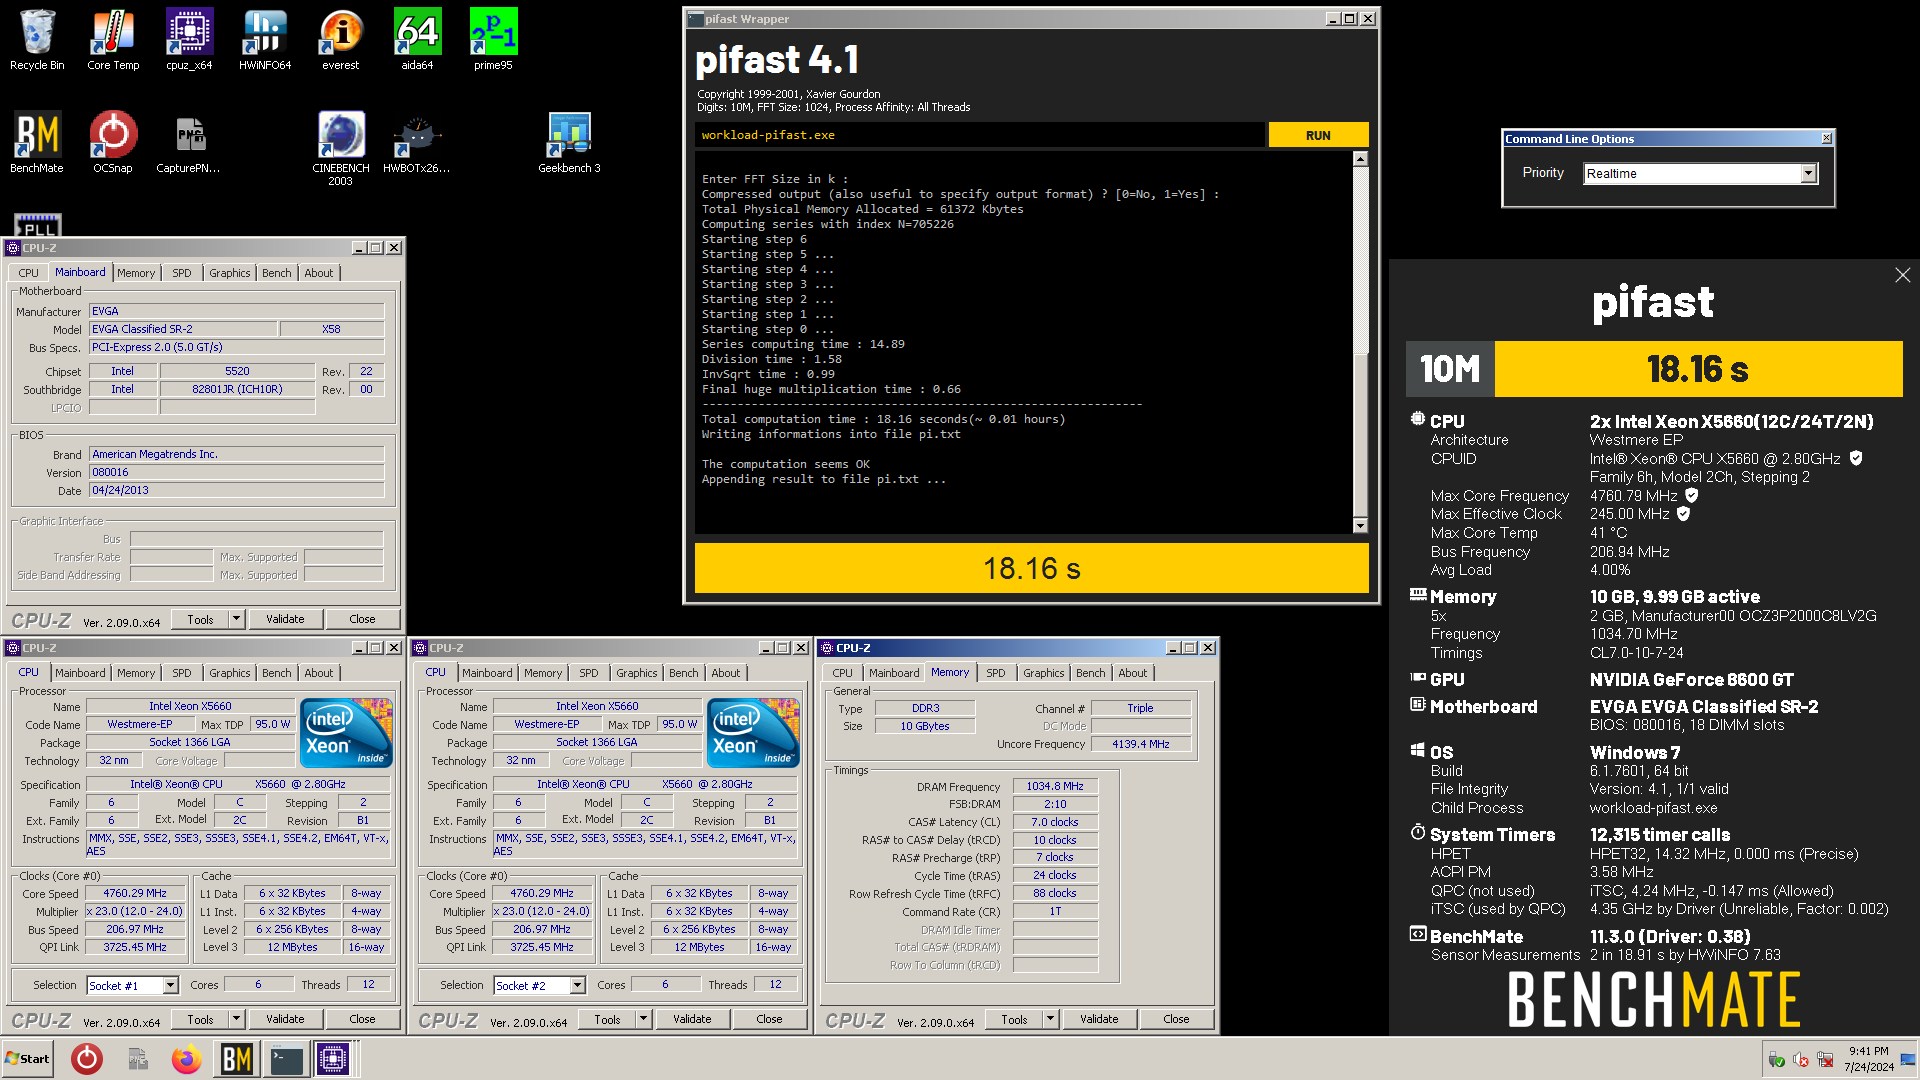Launch the HWiNFO64 desktop shortcut
1920x1080 pixels.
[265, 40]
